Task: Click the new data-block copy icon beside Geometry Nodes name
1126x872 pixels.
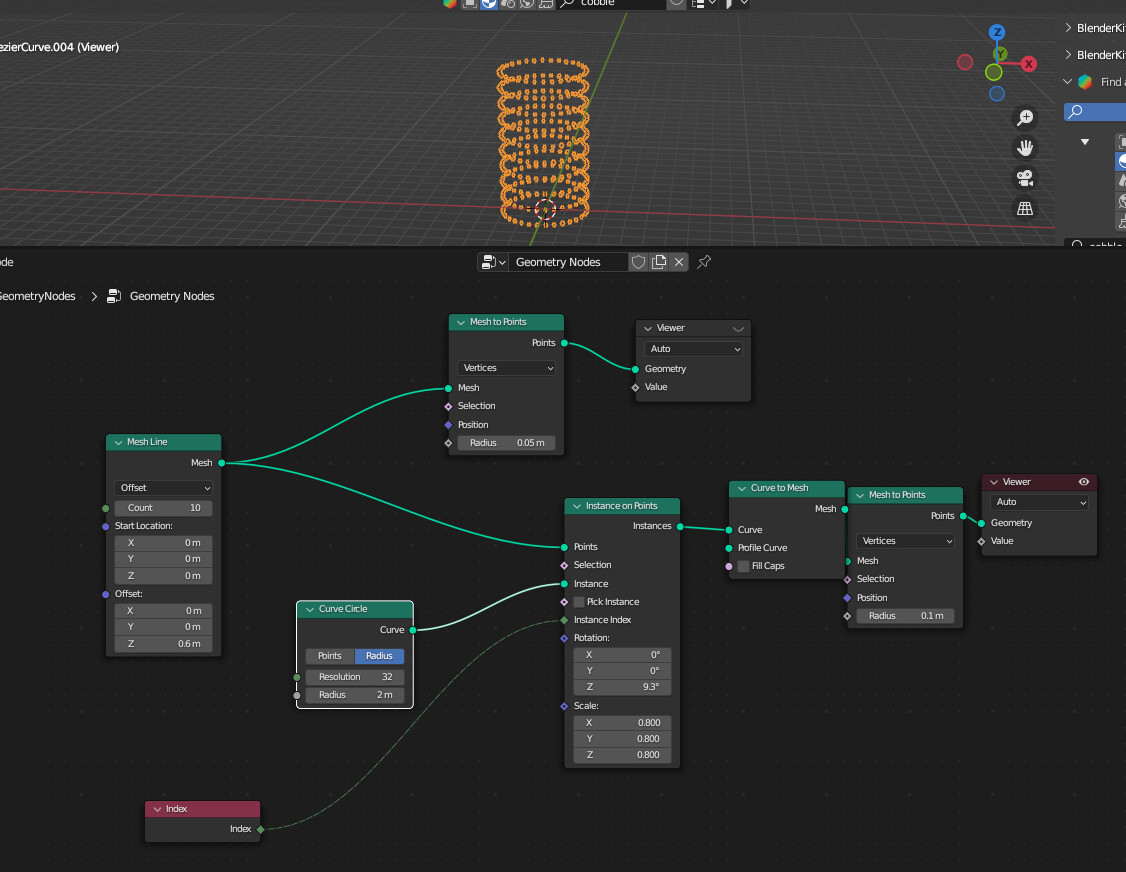Action: pos(658,261)
